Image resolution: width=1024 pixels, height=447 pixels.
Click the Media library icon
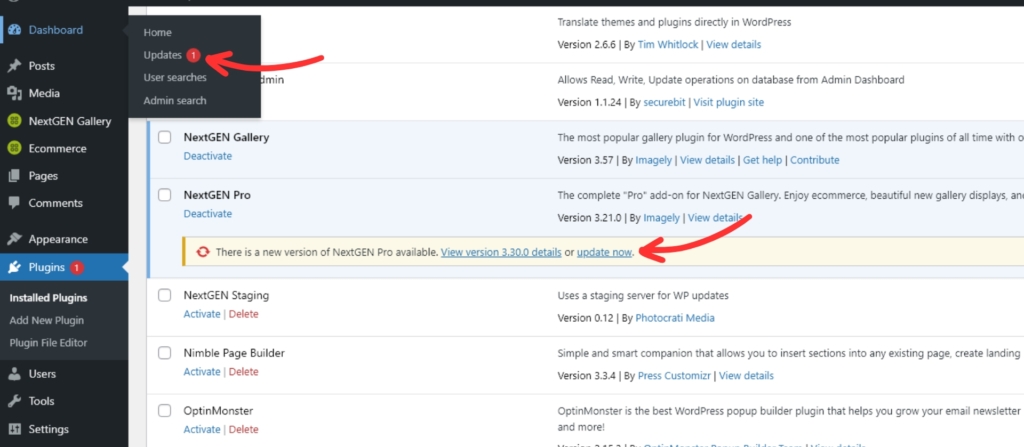point(14,93)
